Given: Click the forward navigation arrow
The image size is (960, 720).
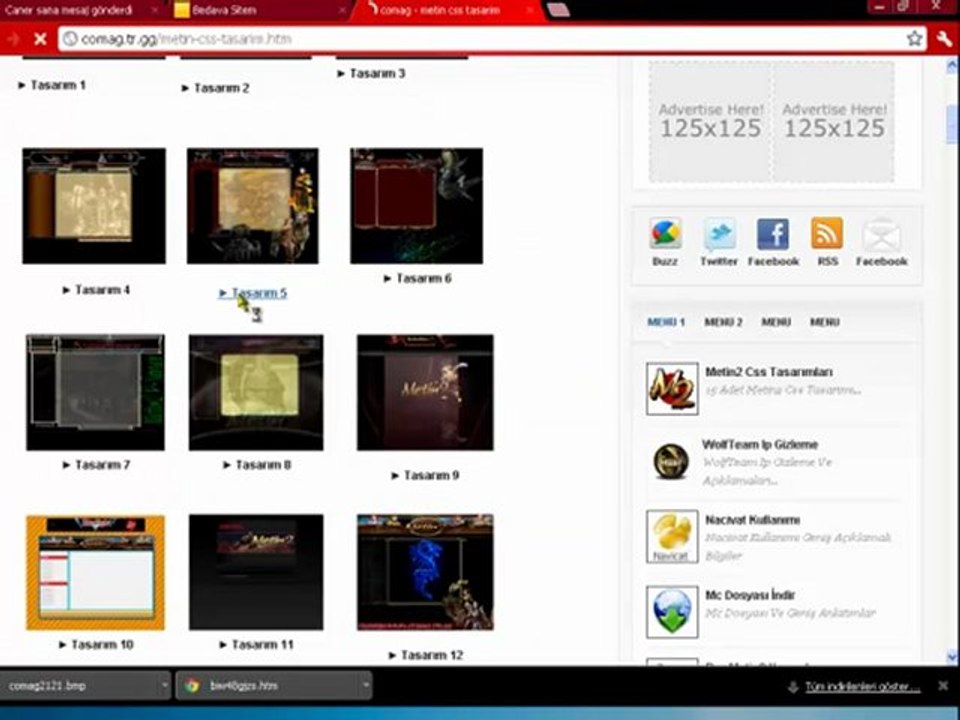Looking at the screenshot, I should point(13,39).
